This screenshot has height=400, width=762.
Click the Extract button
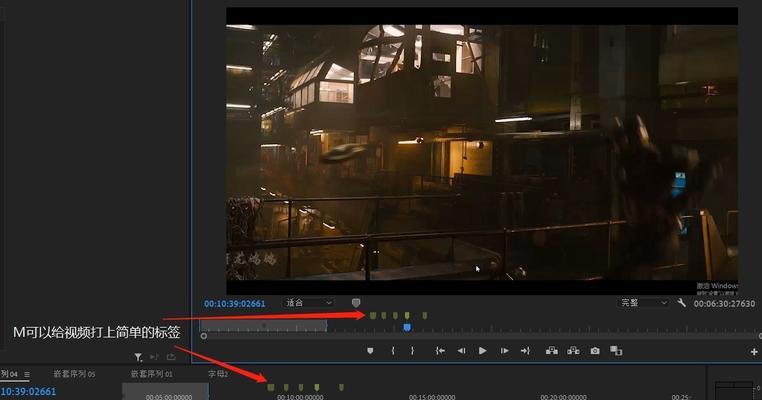(573, 350)
